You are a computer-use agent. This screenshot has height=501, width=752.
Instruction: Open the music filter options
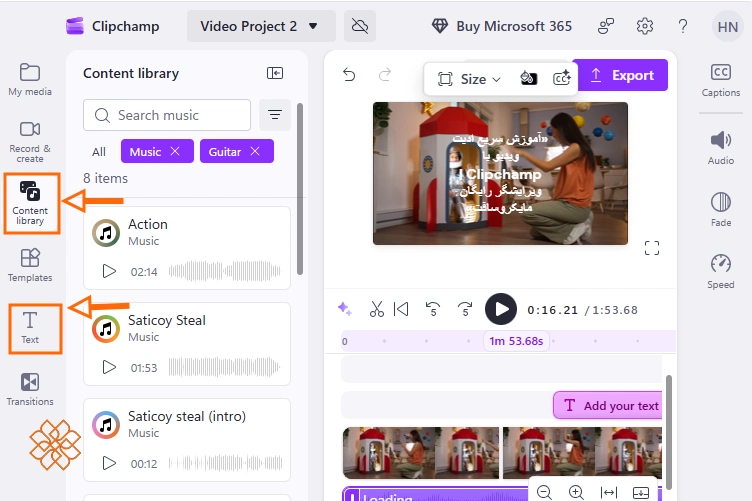275,115
